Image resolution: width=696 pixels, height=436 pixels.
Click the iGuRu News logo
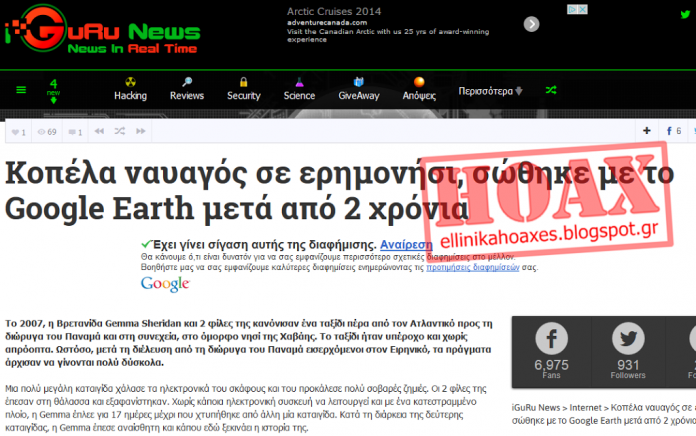click(x=103, y=30)
